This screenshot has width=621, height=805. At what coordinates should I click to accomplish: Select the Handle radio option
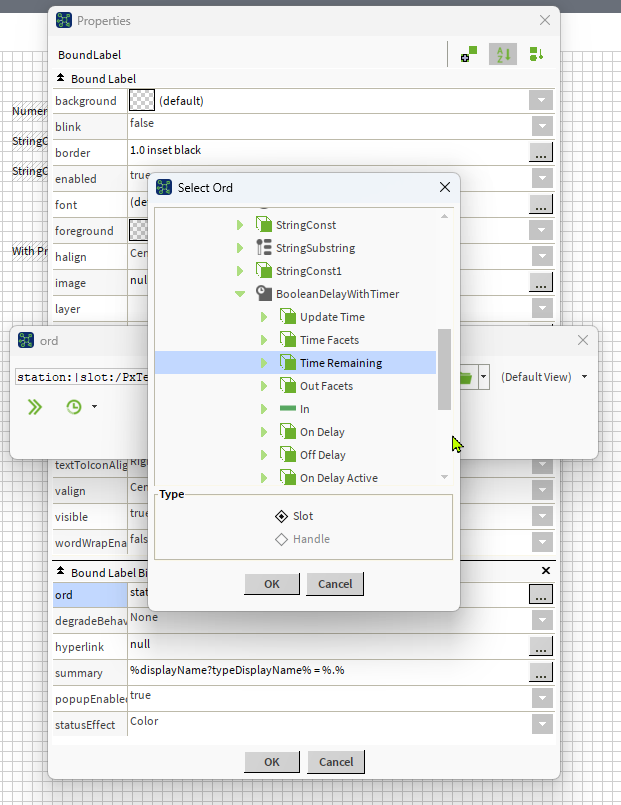(282, 539)
